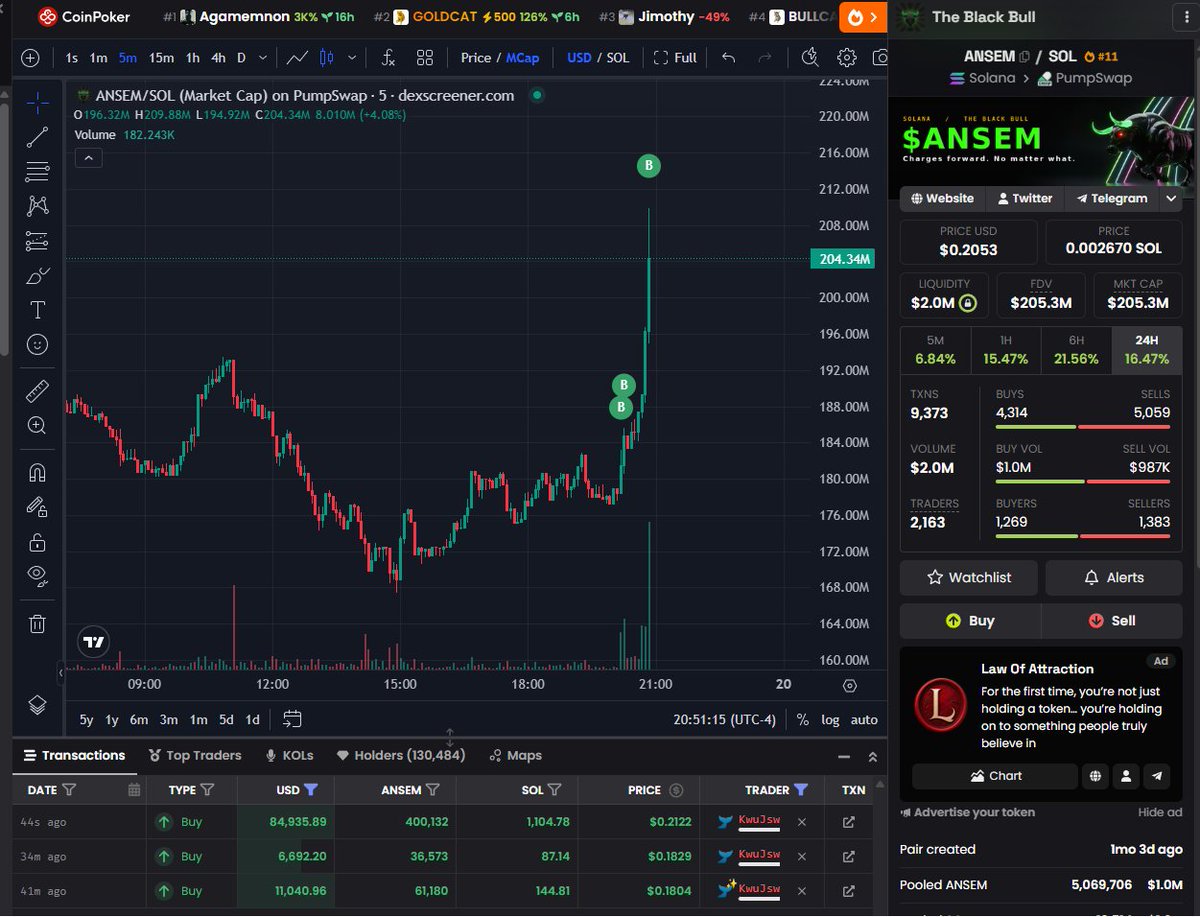1200x917 pixels.
Task: Toggle lock all drawing tools
Action: 37,542
